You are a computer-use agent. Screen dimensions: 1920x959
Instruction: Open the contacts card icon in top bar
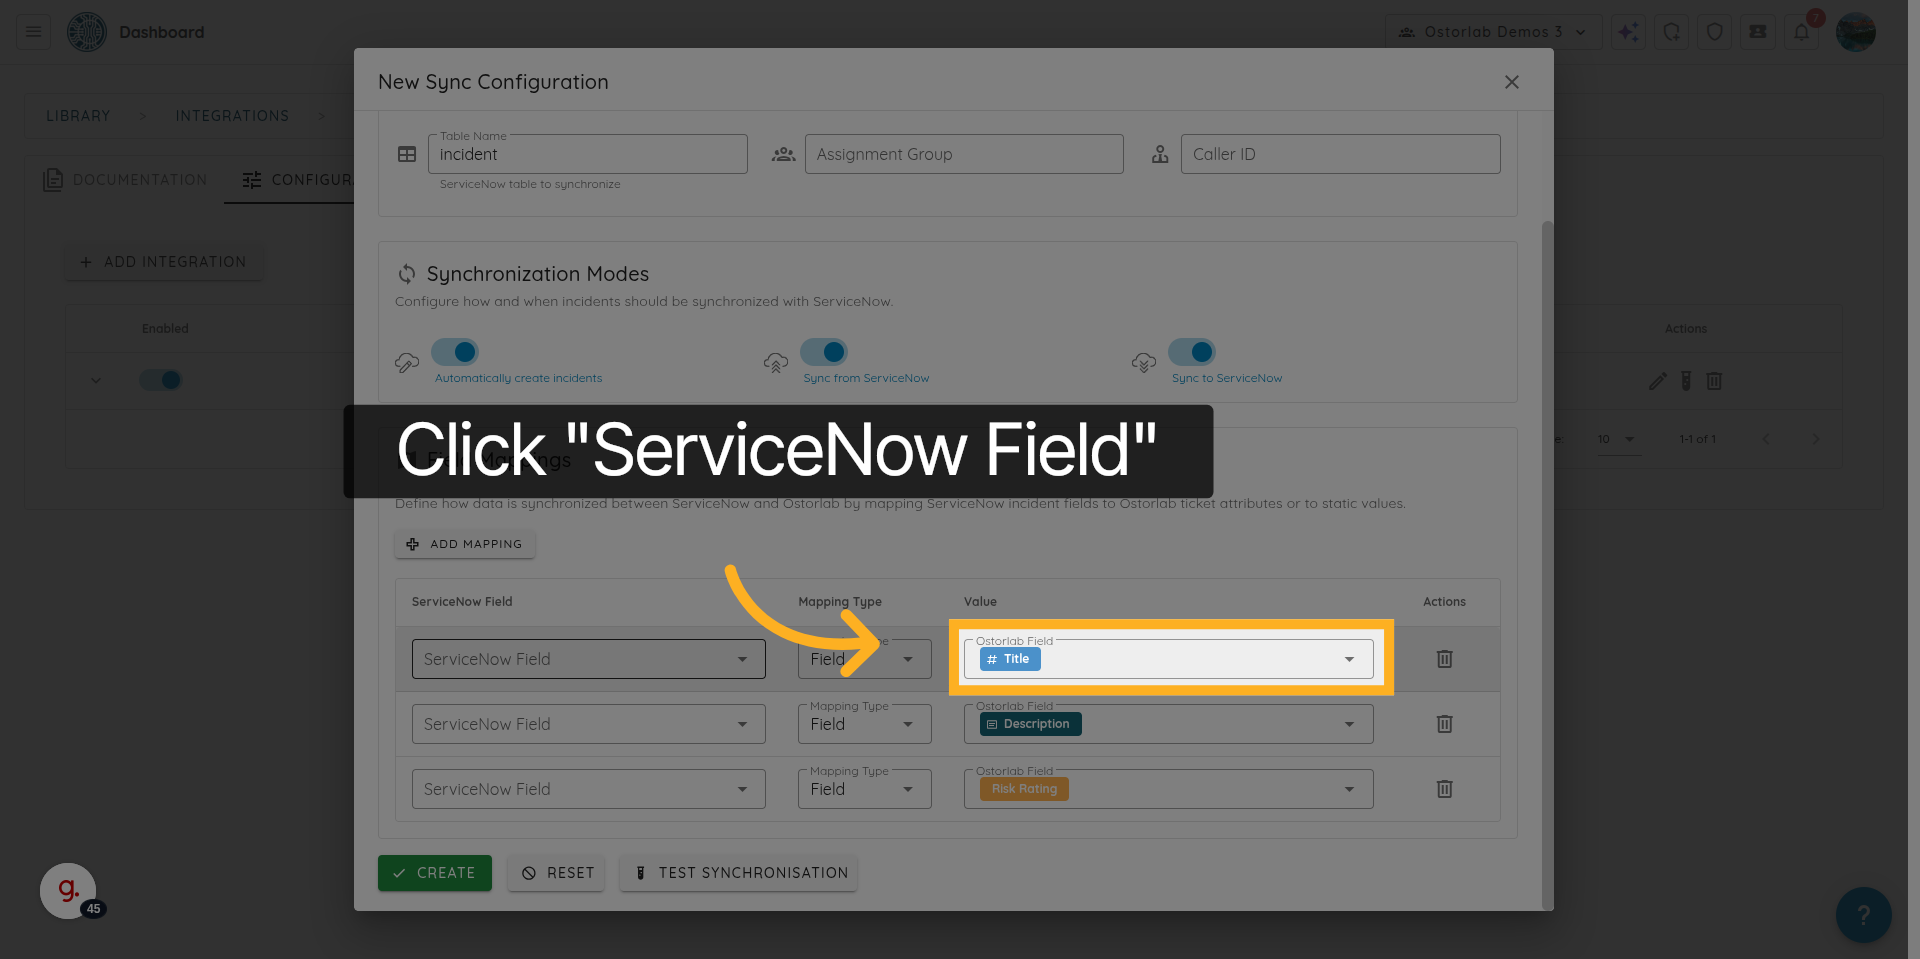1757,31
